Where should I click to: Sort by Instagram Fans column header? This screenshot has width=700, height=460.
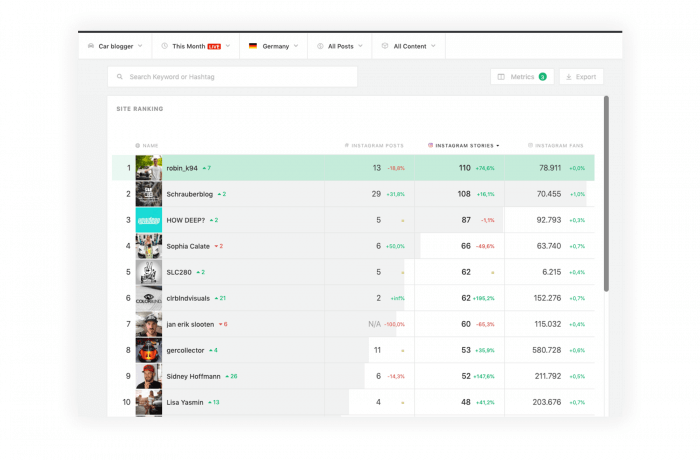click(556, 146)
